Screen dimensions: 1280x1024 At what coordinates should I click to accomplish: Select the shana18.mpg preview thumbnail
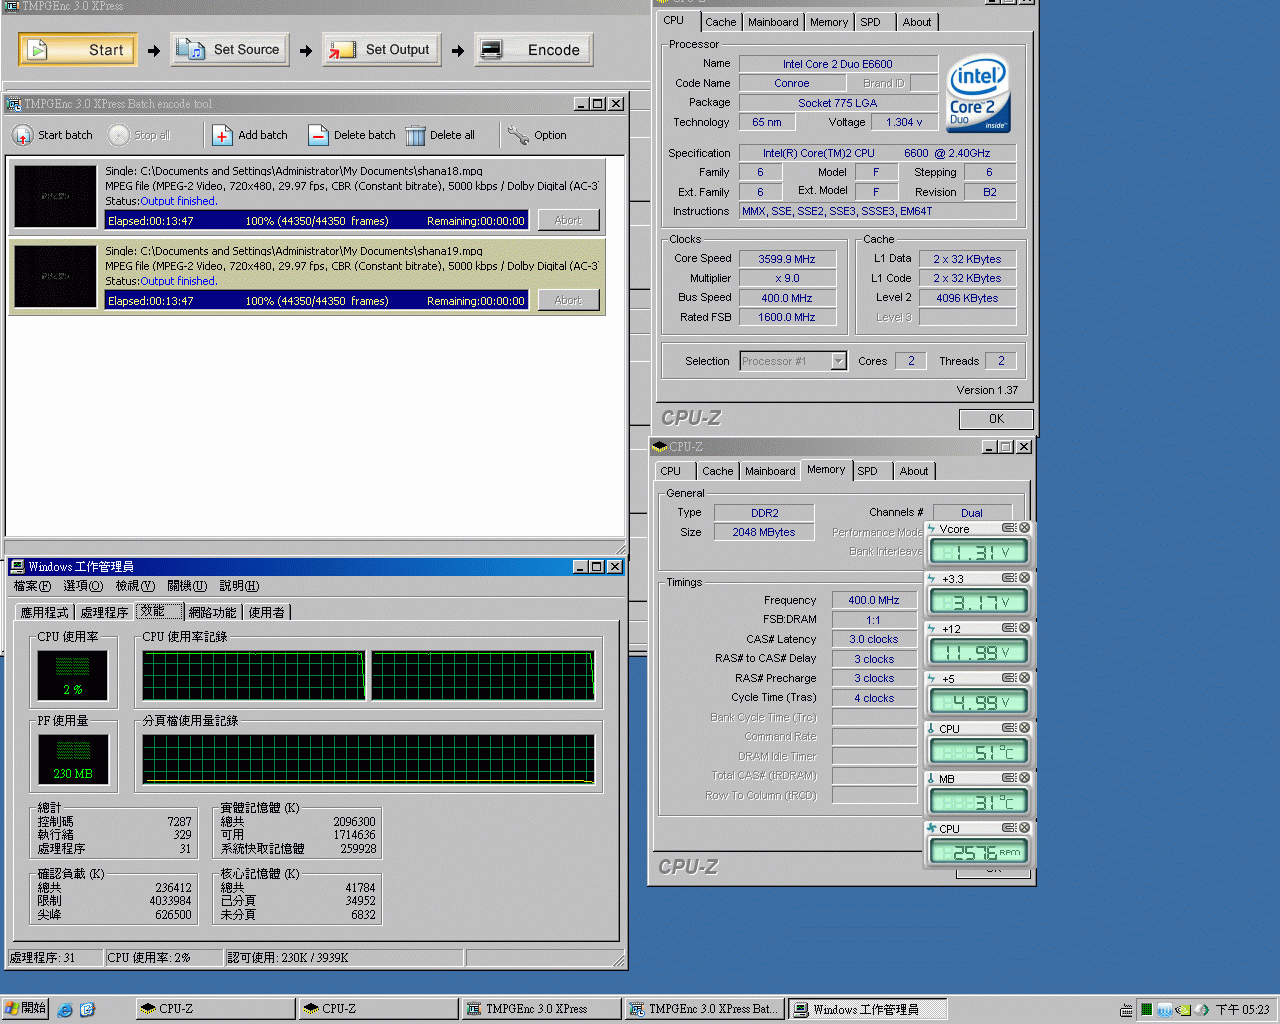coord(55,196)
